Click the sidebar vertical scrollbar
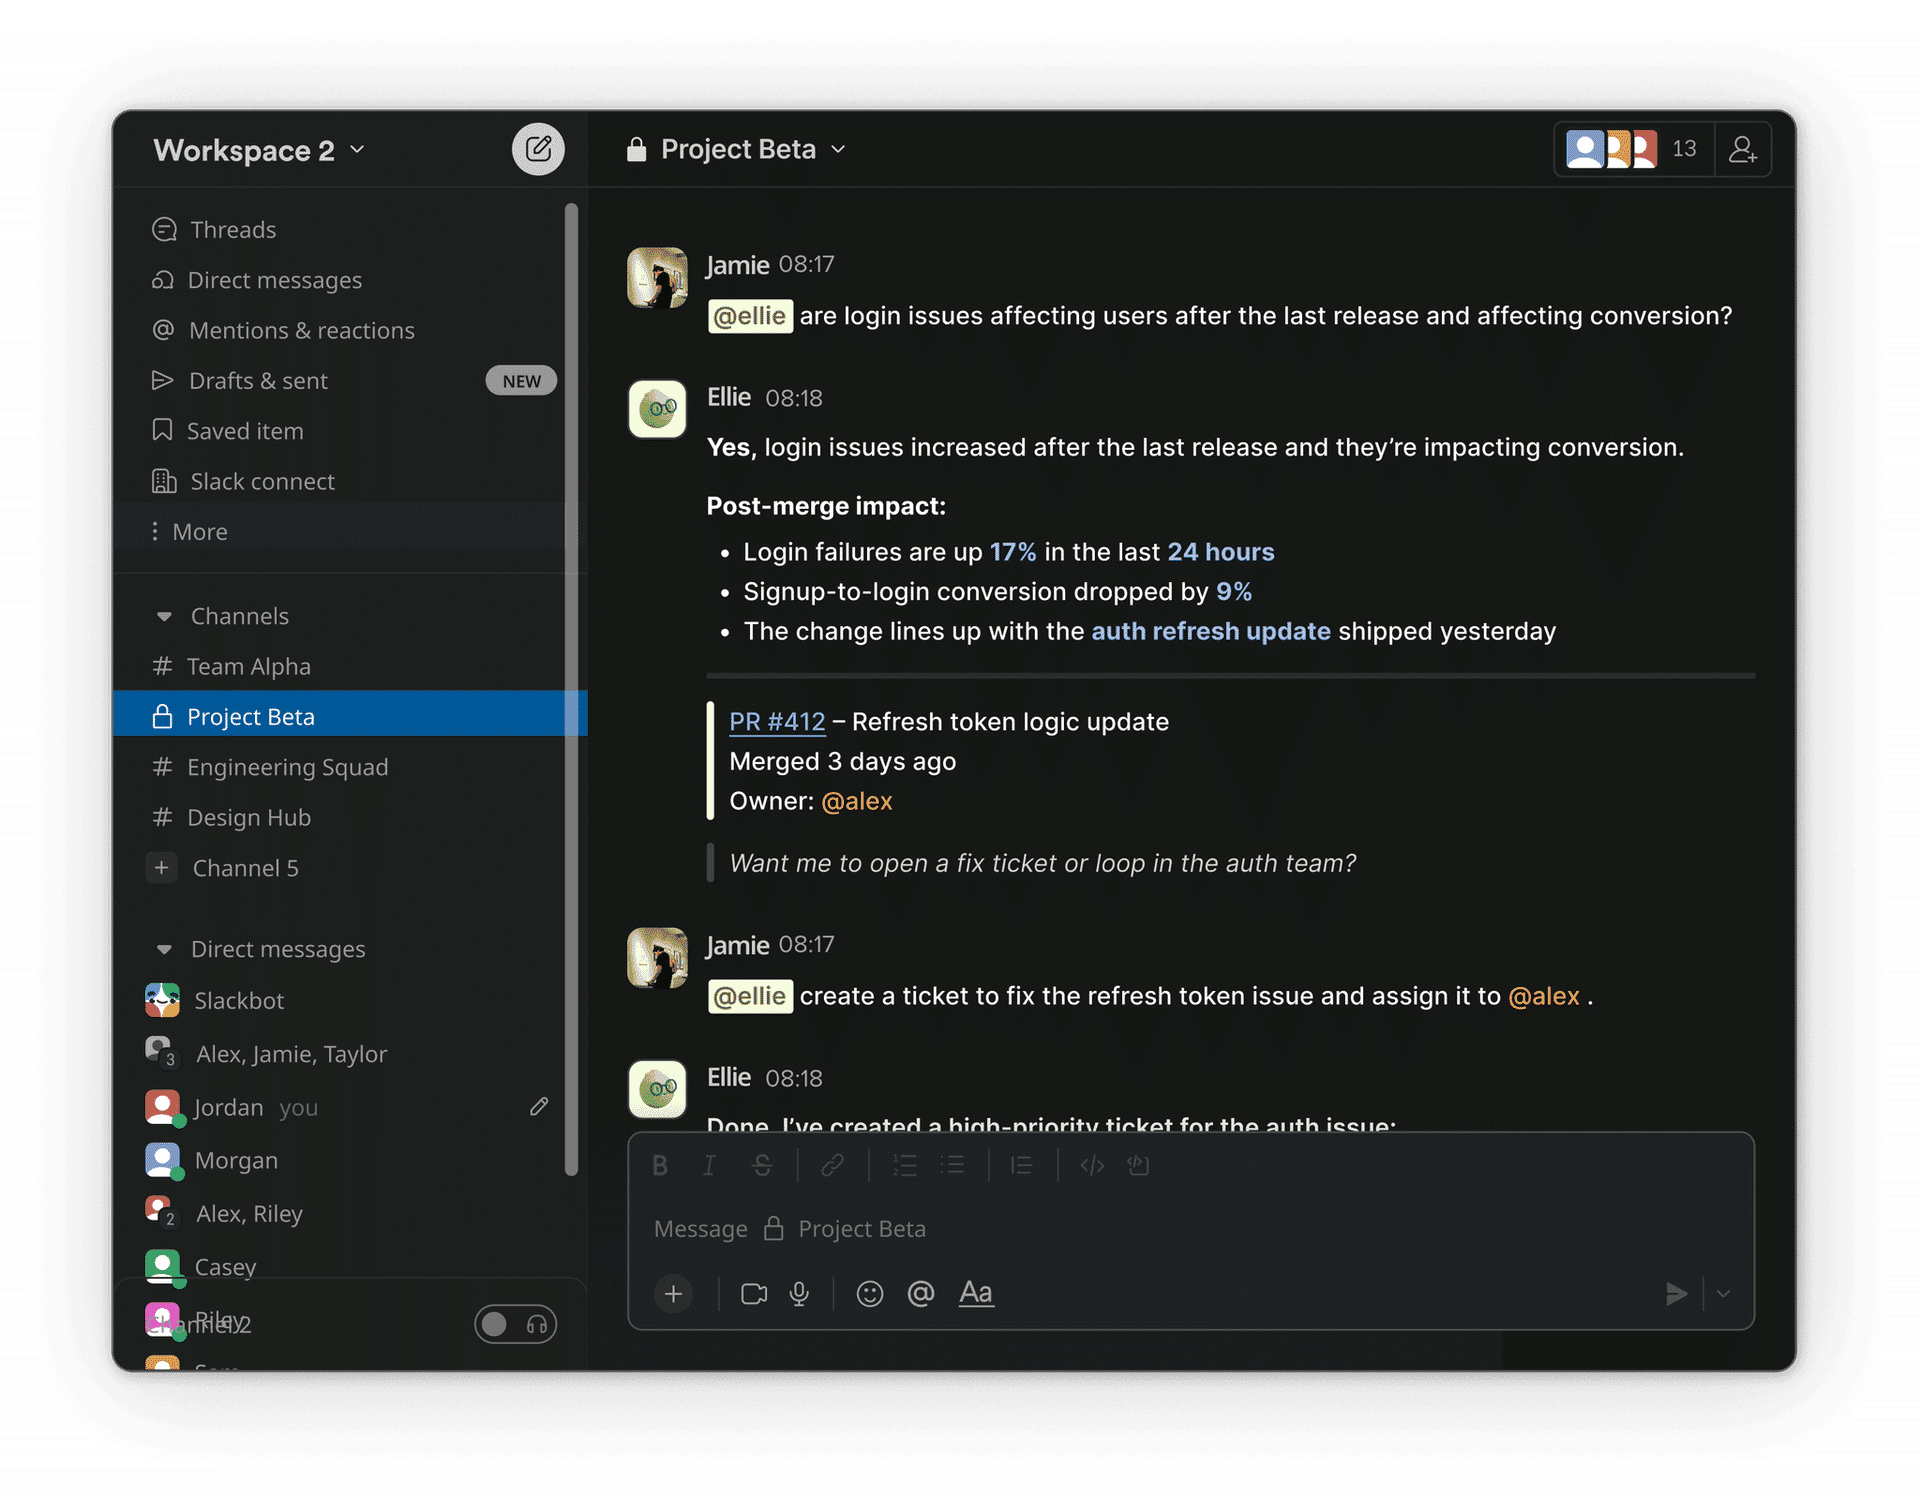Image resolution: width=1920 pixels, height=1497 pixels. click(572, 690)
